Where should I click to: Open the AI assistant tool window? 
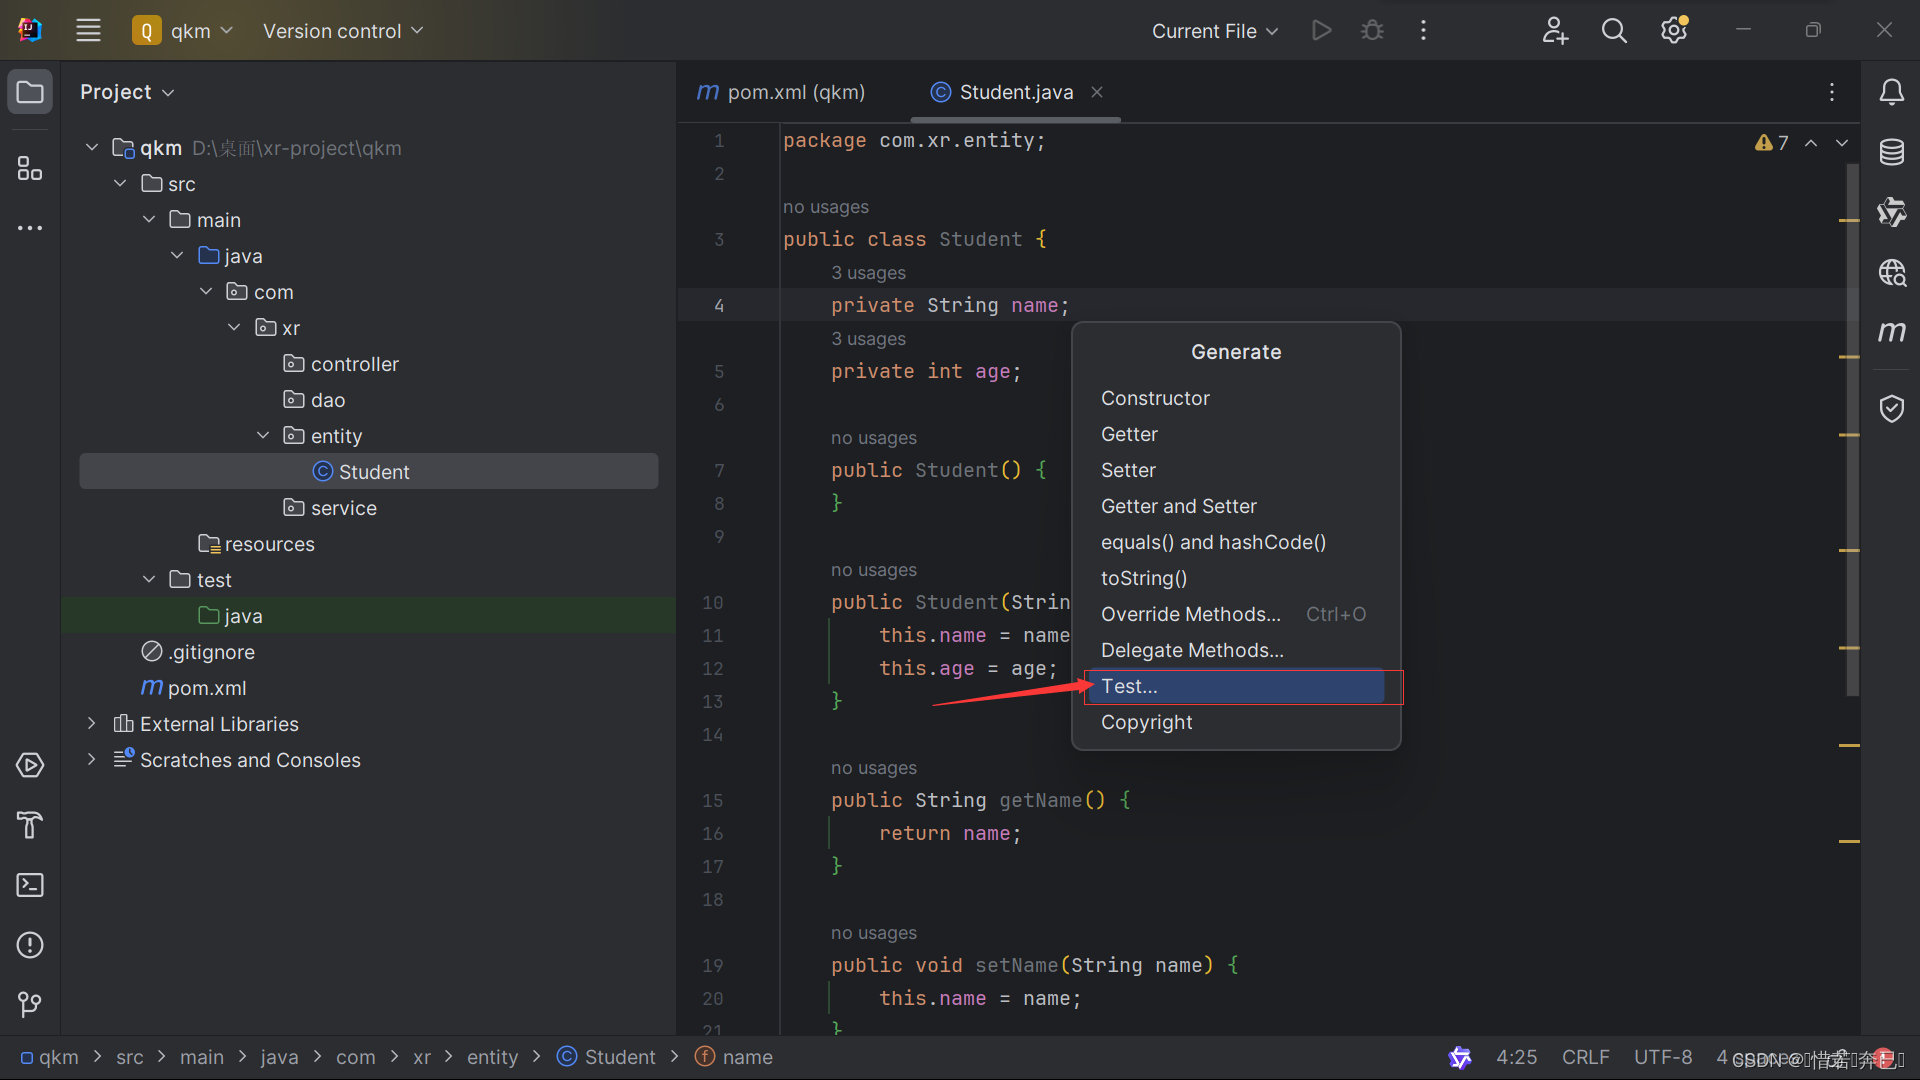pyautogui.click(x=1891, y=212)
